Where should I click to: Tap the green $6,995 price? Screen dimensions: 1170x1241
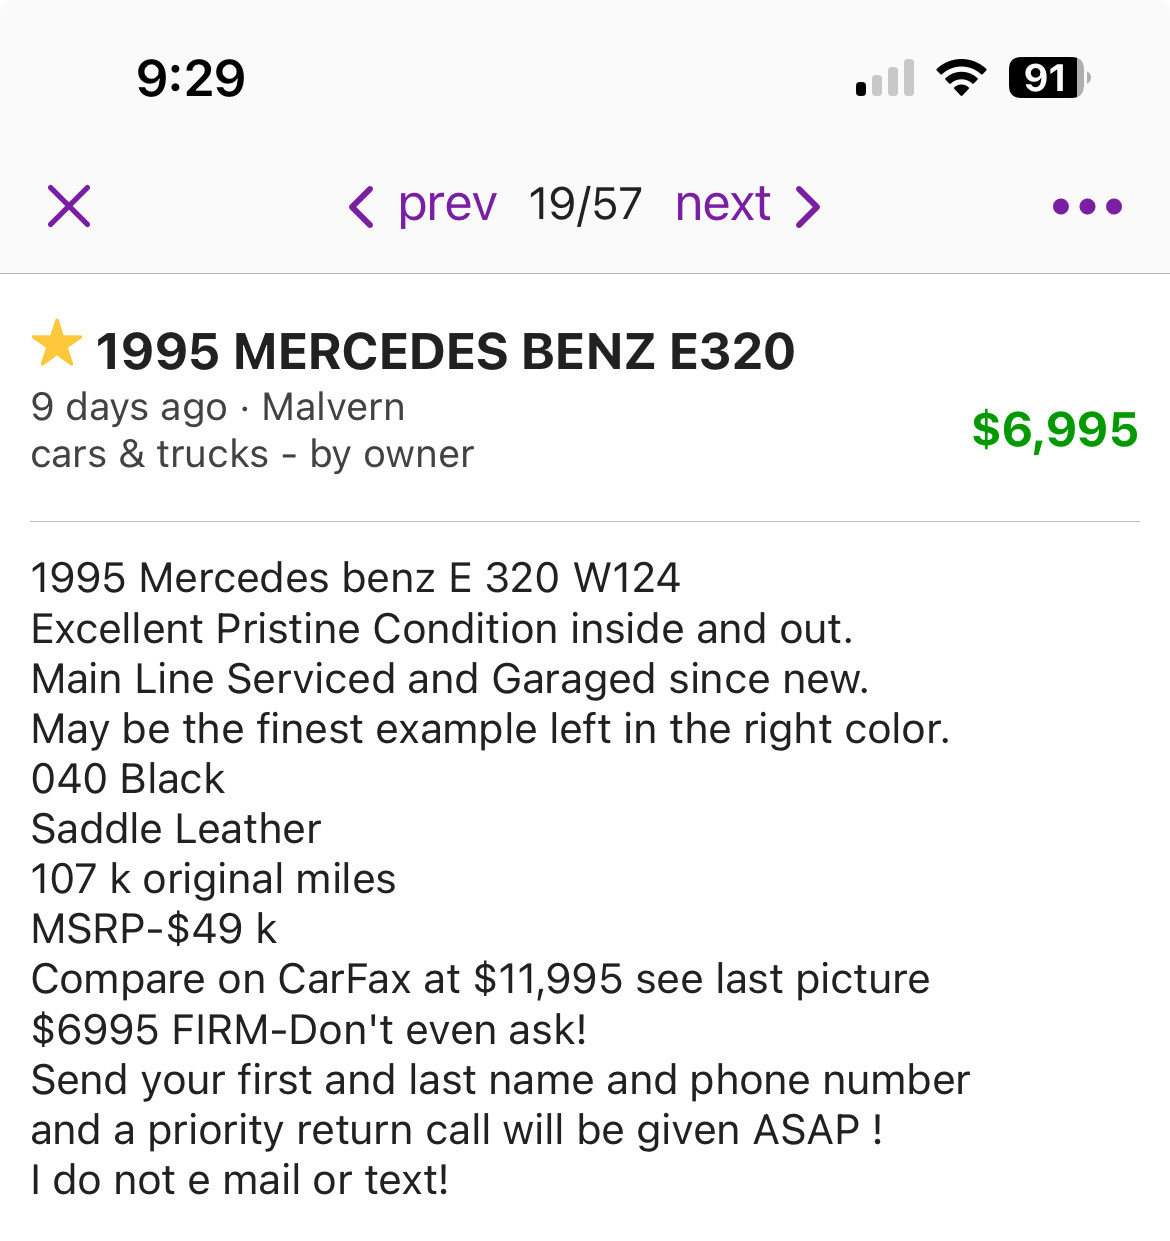tap(1054, 430)
